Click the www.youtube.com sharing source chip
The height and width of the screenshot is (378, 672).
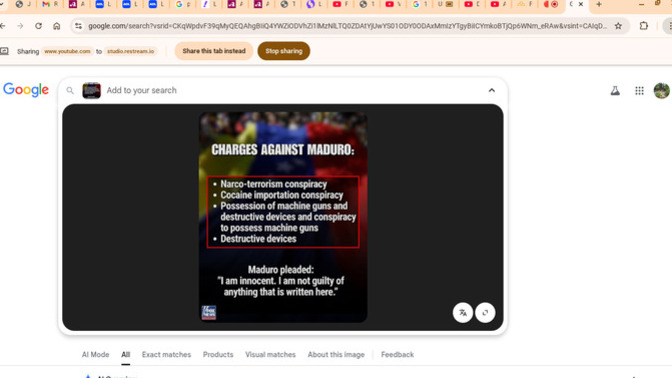pyautogui.click(x=67, y=51)
